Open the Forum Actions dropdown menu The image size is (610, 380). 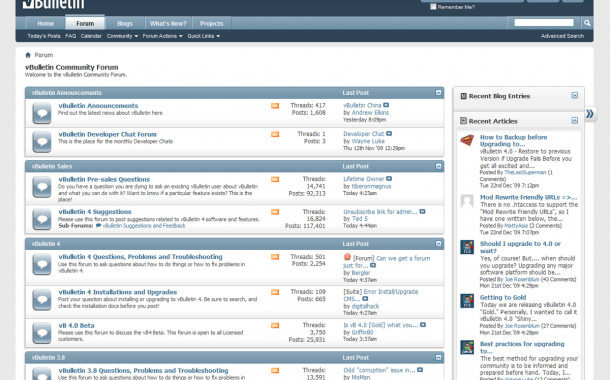(163, 36)
